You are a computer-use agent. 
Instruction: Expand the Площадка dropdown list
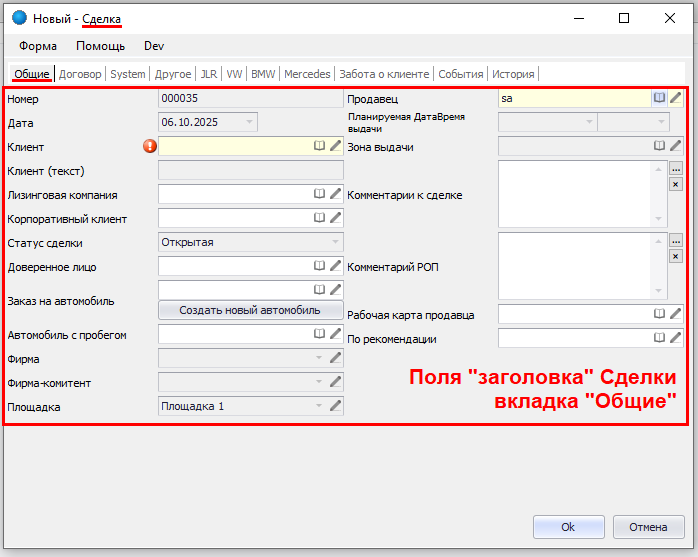(x=319, y=405)
